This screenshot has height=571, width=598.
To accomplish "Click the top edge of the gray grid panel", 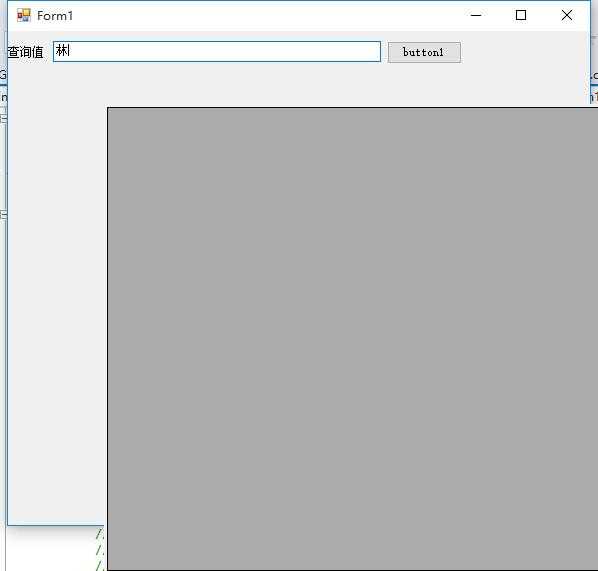I will coord(353,108).
